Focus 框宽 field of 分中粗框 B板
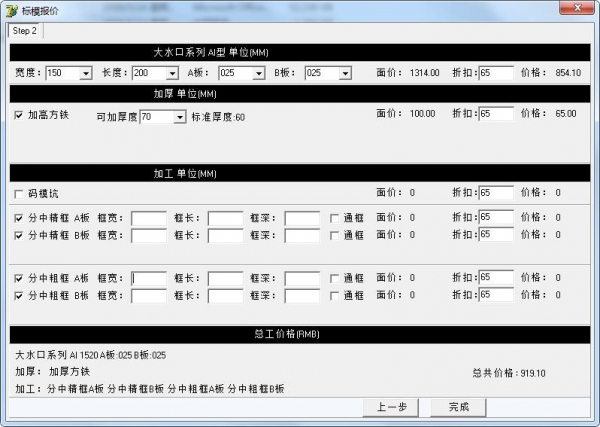The image size is (600, 427). pos(149,296)
